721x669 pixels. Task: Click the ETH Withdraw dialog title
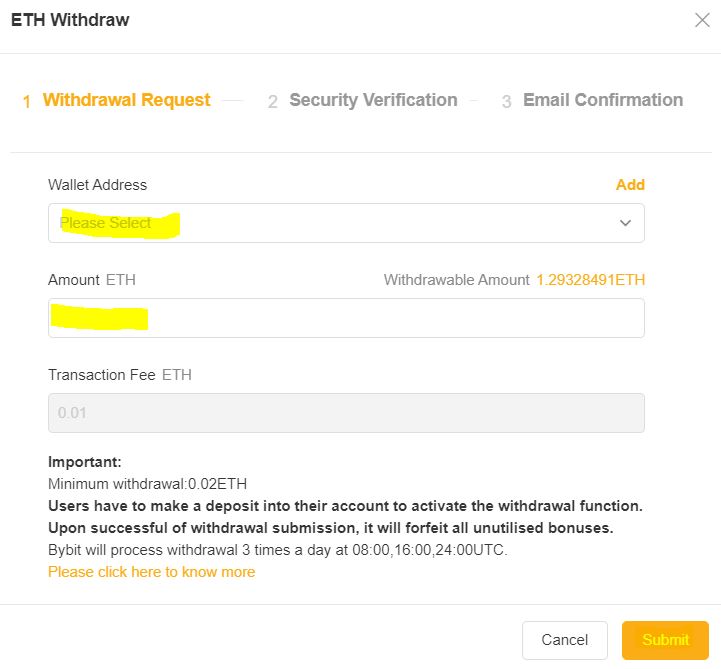pos(70,20)
